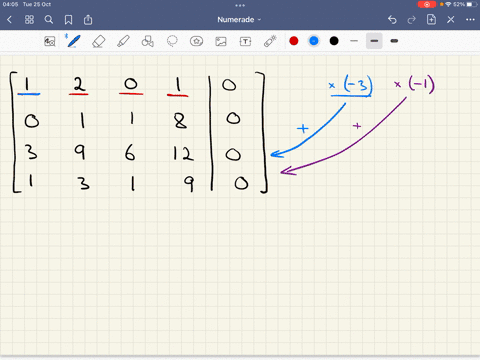Image resolution: width=480 pixels, height=360 pixels.
Task: Select the Elements star tool
Action: [196, 41]
